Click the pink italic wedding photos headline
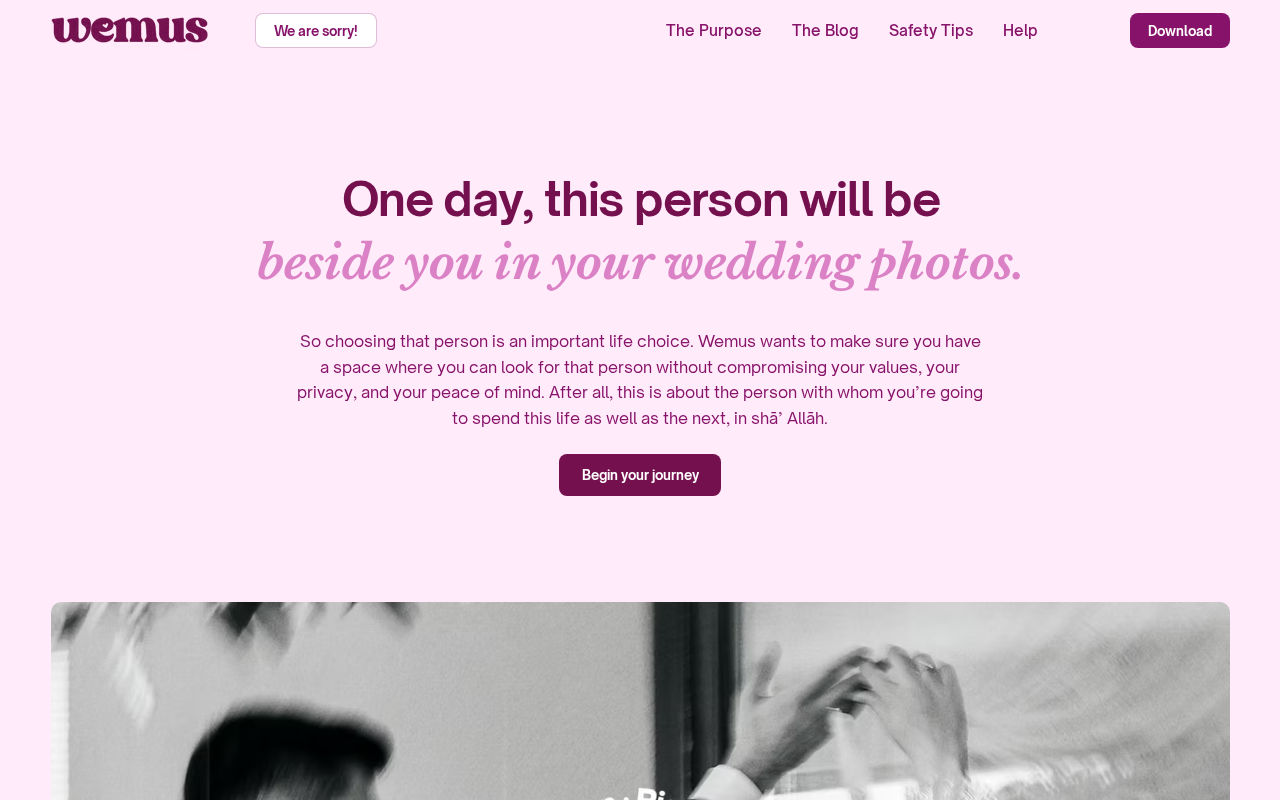The height and width of the screenshot is (800, 1280). (x=640, y=263)
